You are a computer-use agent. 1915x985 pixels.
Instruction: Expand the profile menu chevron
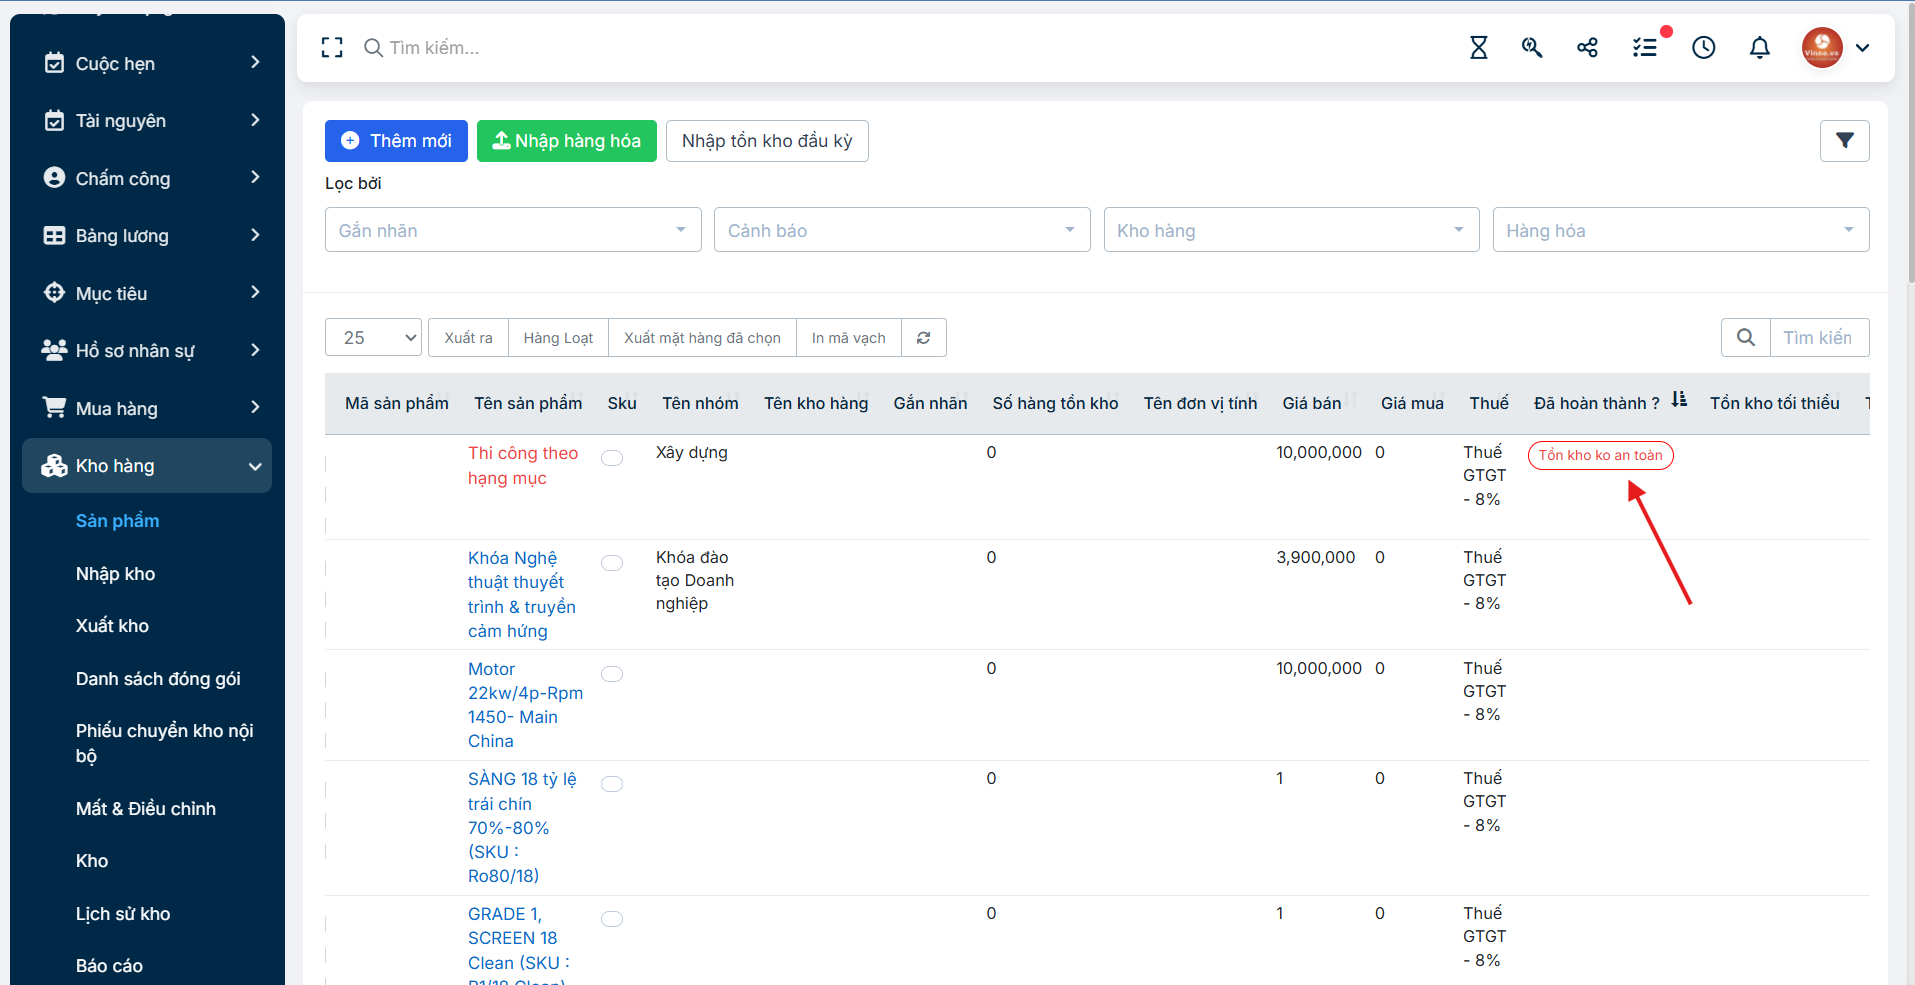(1862, 47)
